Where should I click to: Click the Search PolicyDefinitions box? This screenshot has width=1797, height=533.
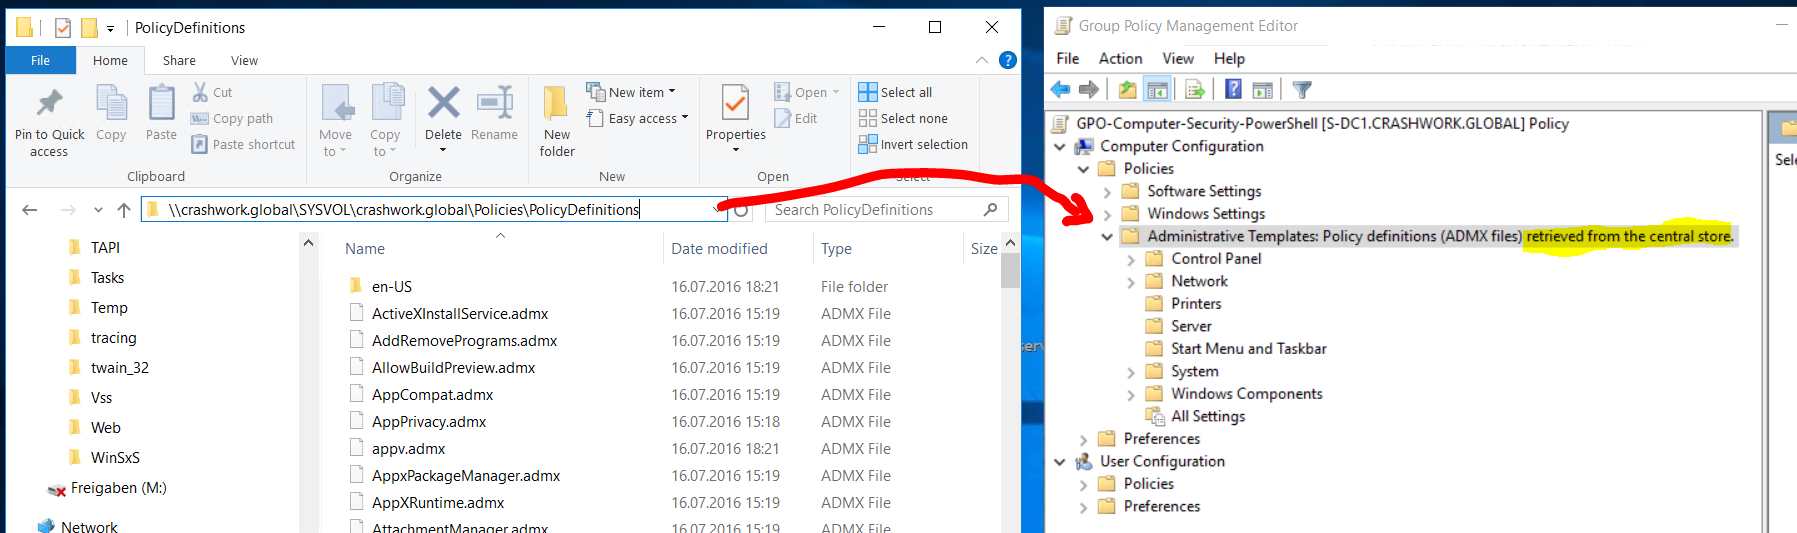[887, 209]
